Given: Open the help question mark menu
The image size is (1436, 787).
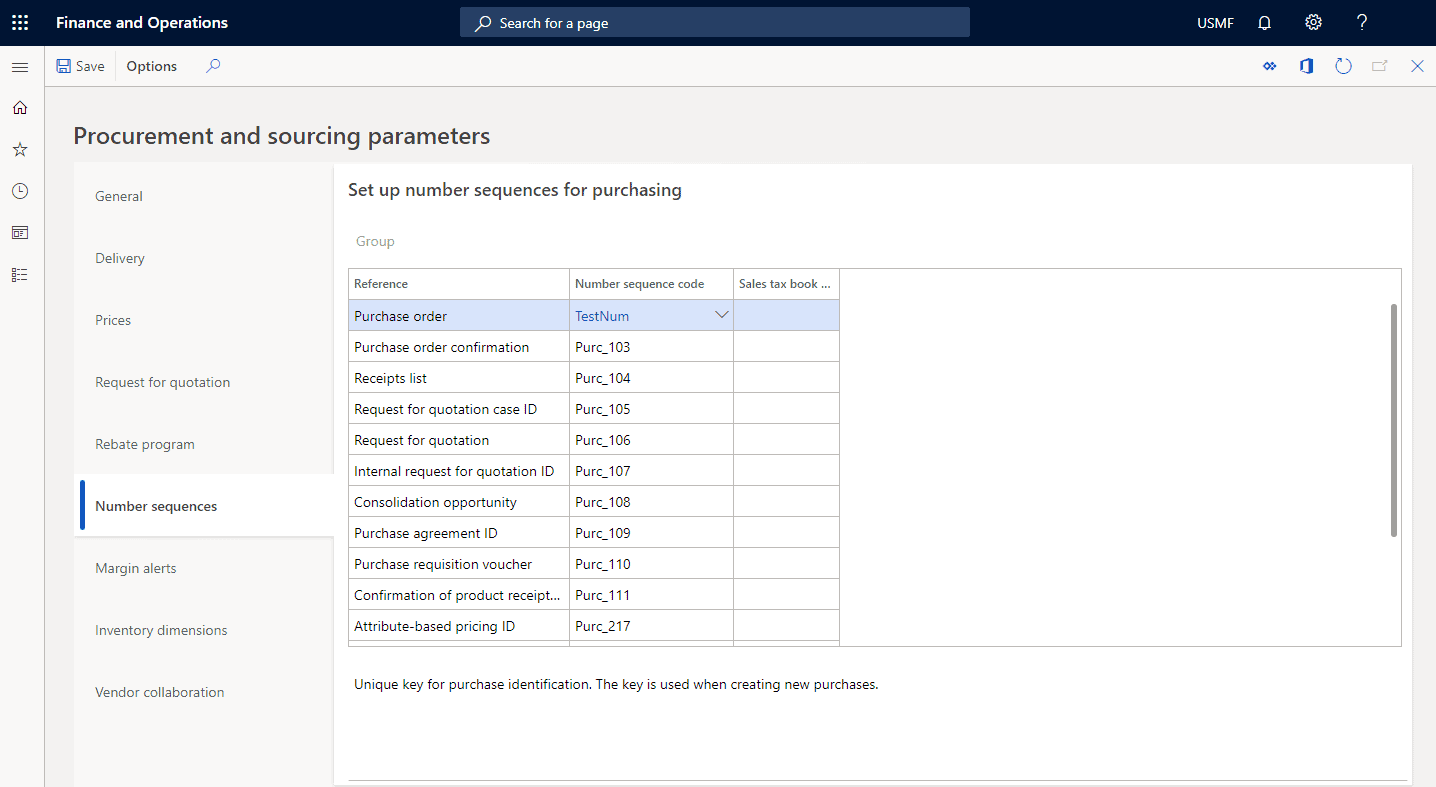Looking at the screenshot, I should pyautogui.click(x=1361, y=23).
